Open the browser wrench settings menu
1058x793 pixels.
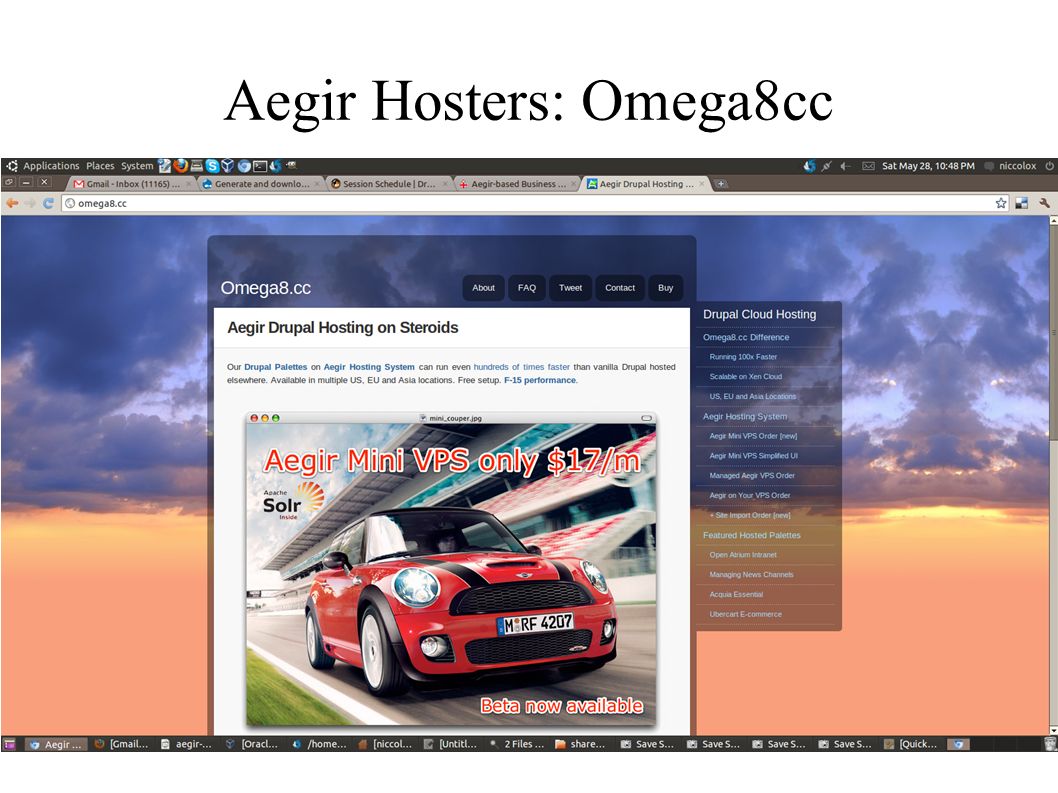(x=1044, y=203)
